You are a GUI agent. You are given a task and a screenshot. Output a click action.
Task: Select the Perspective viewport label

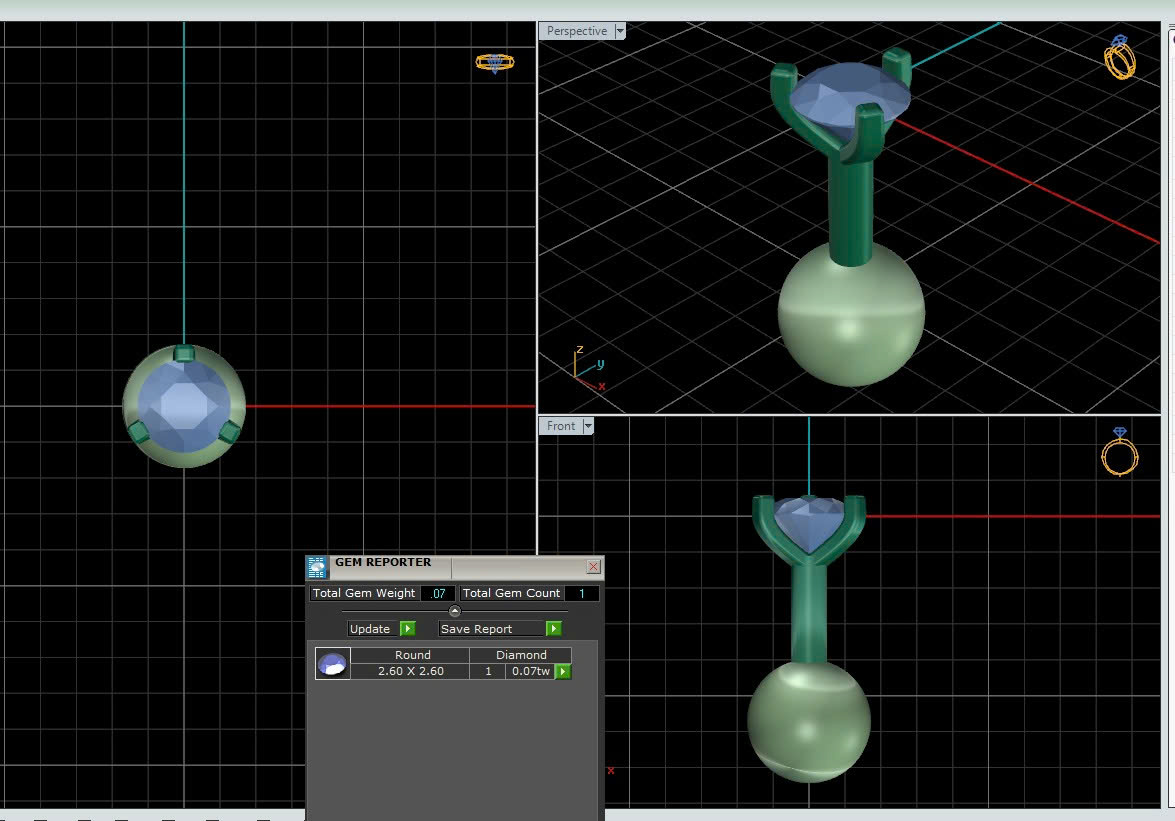(577, 31)
